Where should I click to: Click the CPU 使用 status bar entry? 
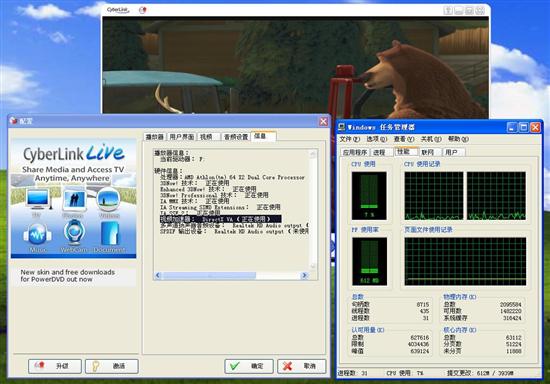(x=405, y=373)
